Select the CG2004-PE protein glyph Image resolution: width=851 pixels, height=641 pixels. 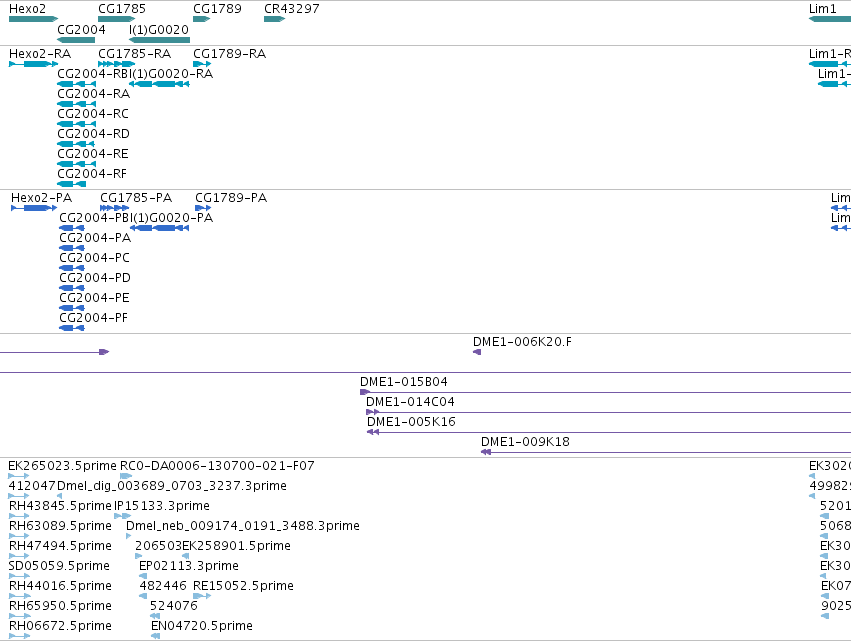[72, 308]
